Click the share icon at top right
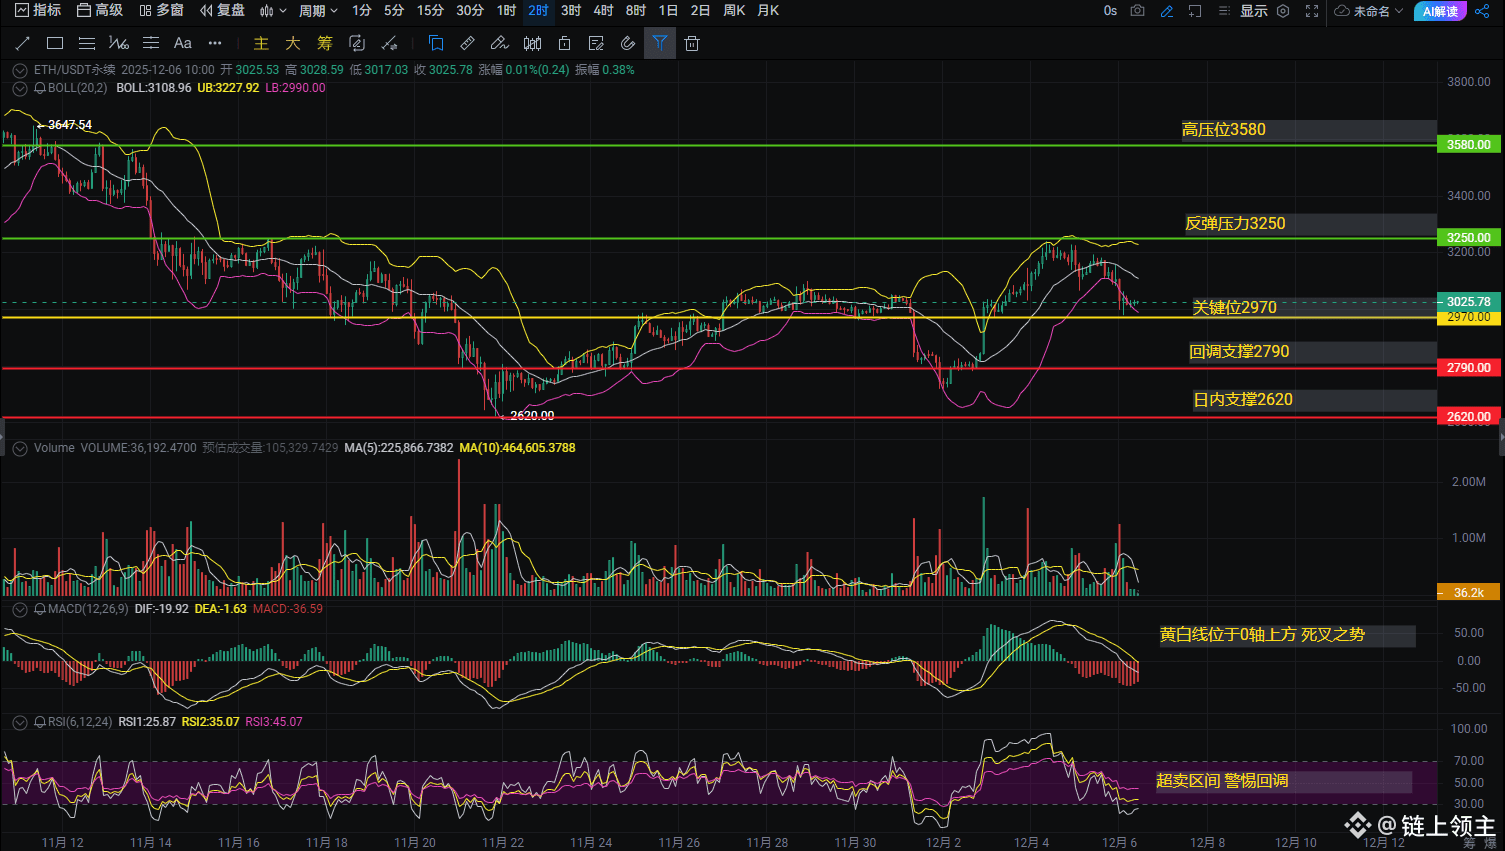The image size is (1505, 851). point(1482,11)
